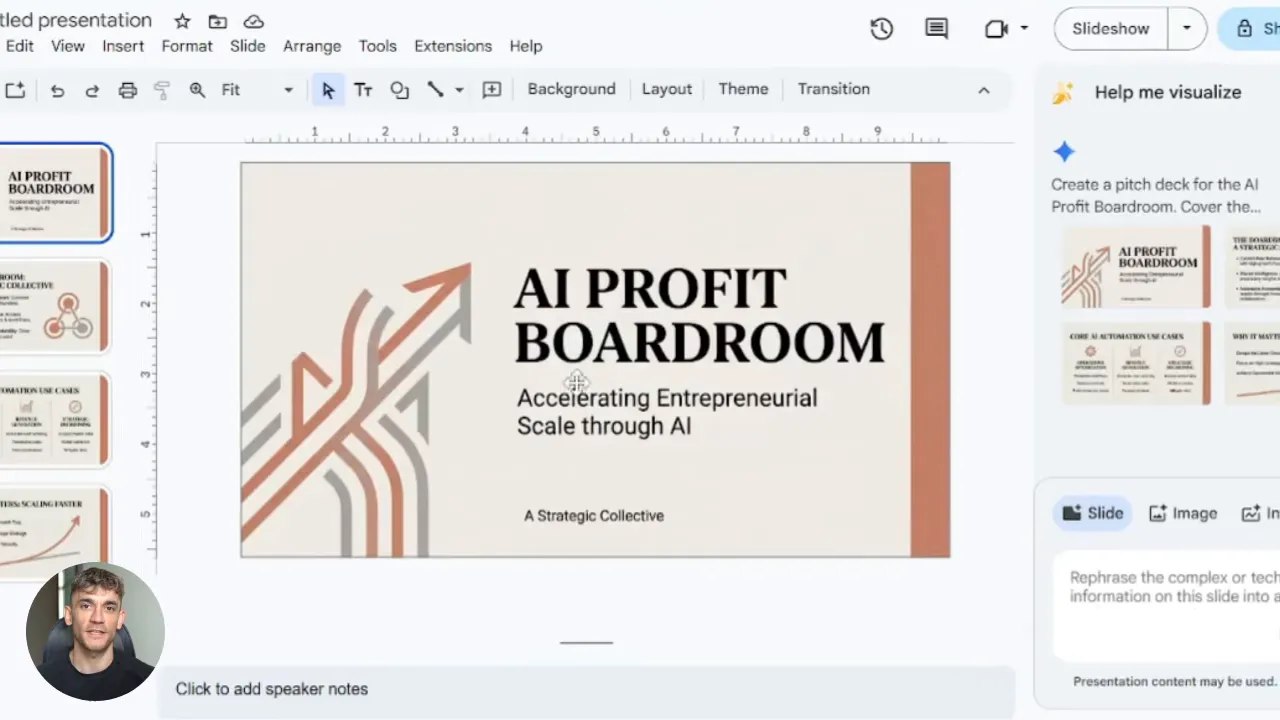The image size is (1280, 720).
Task: Click the presentation title text
Action: click(76, 20)
